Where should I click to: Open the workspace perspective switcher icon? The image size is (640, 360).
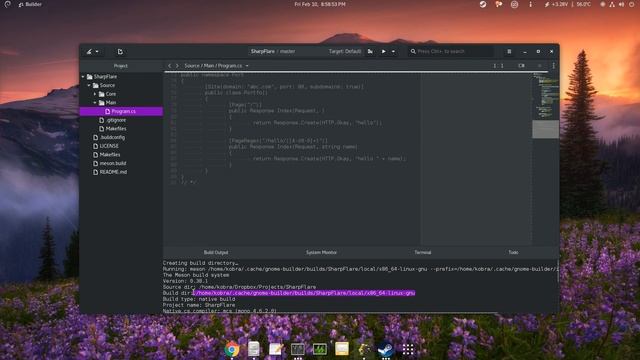89,51
